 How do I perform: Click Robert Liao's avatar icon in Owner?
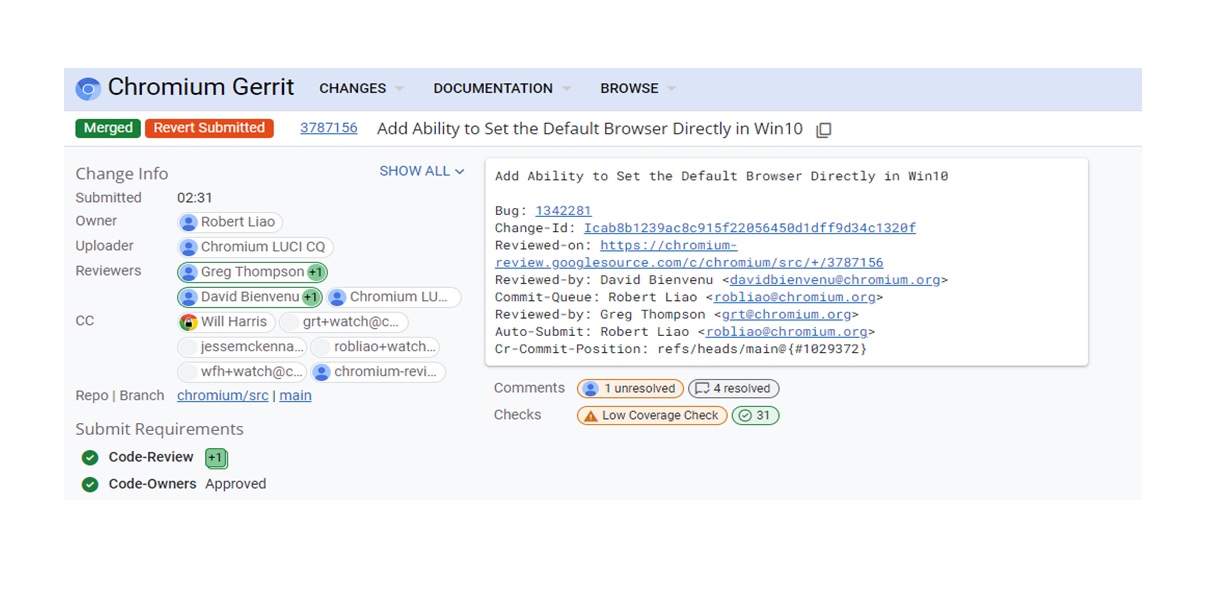[188, 222]
